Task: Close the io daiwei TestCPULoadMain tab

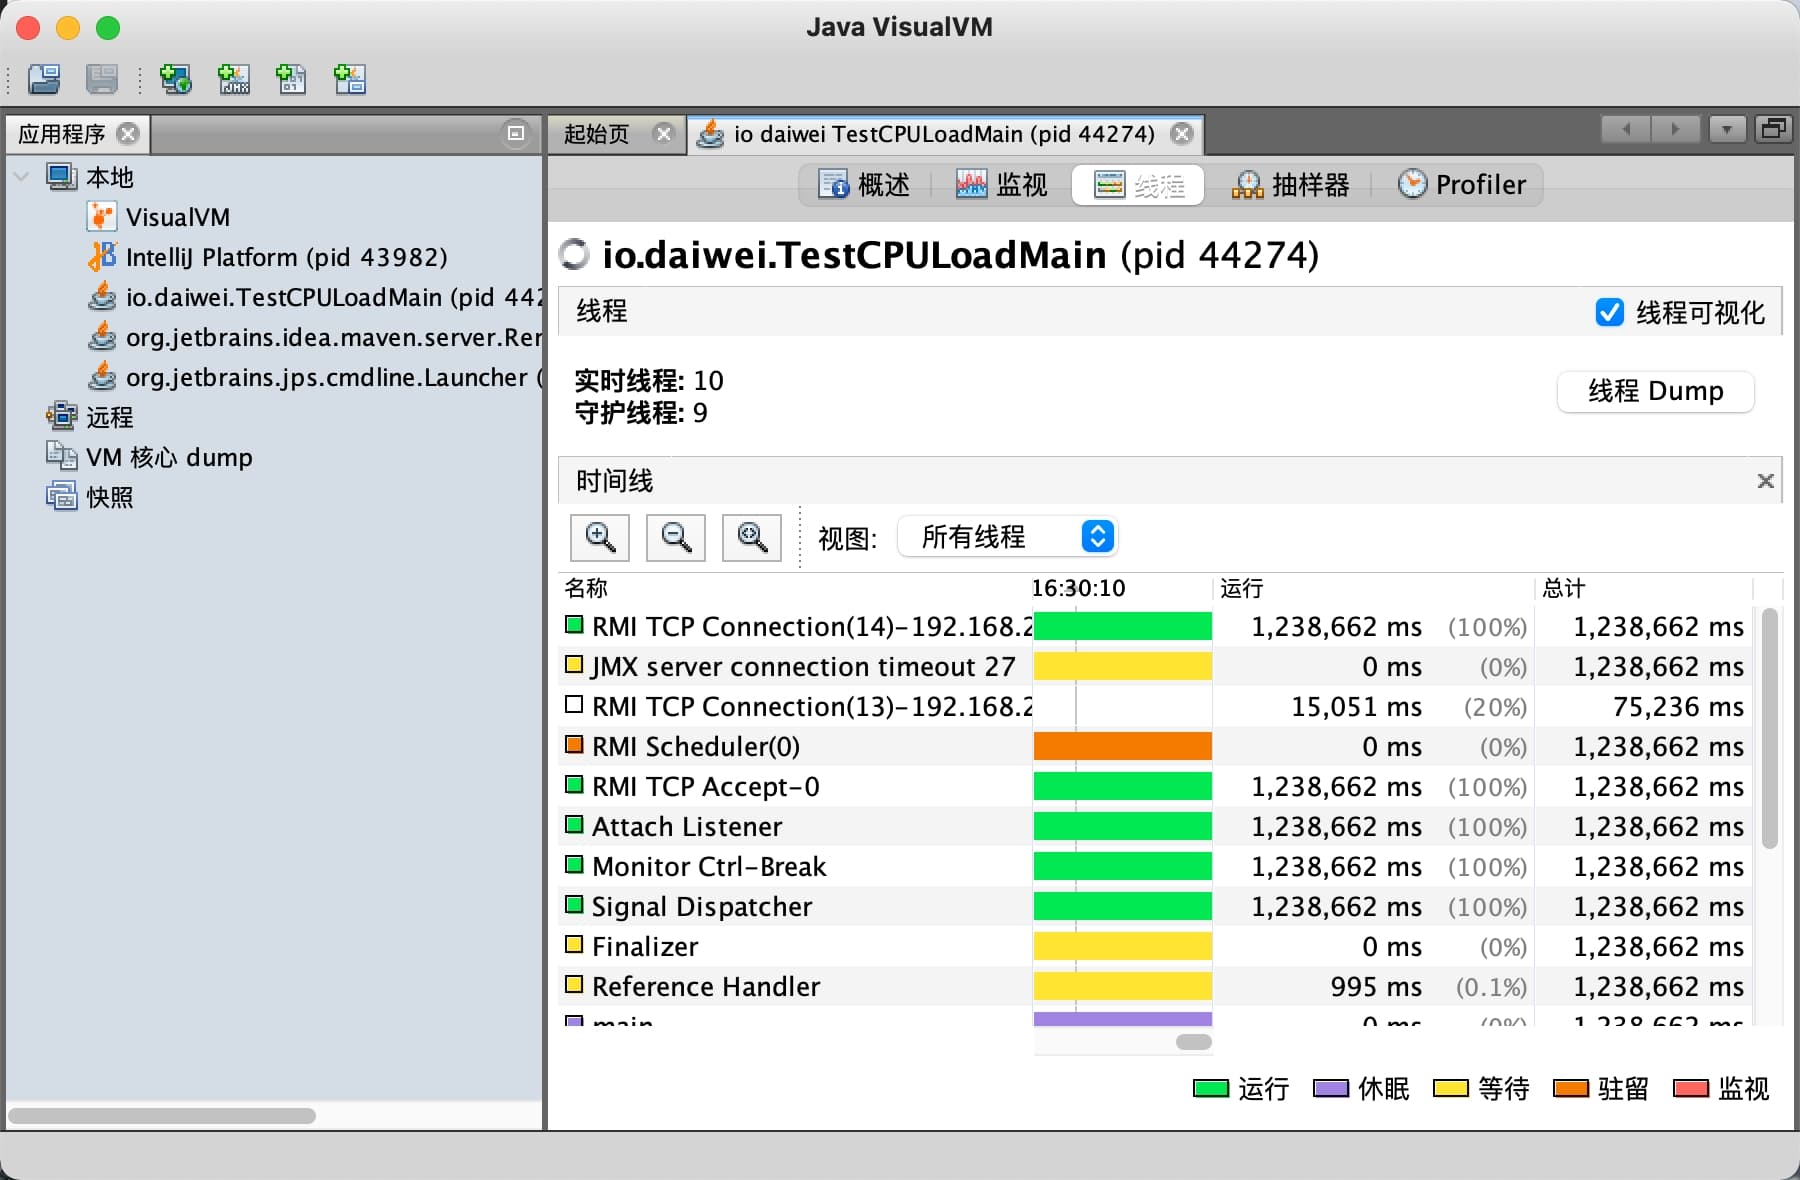Action: click(x=1182, y=134)
